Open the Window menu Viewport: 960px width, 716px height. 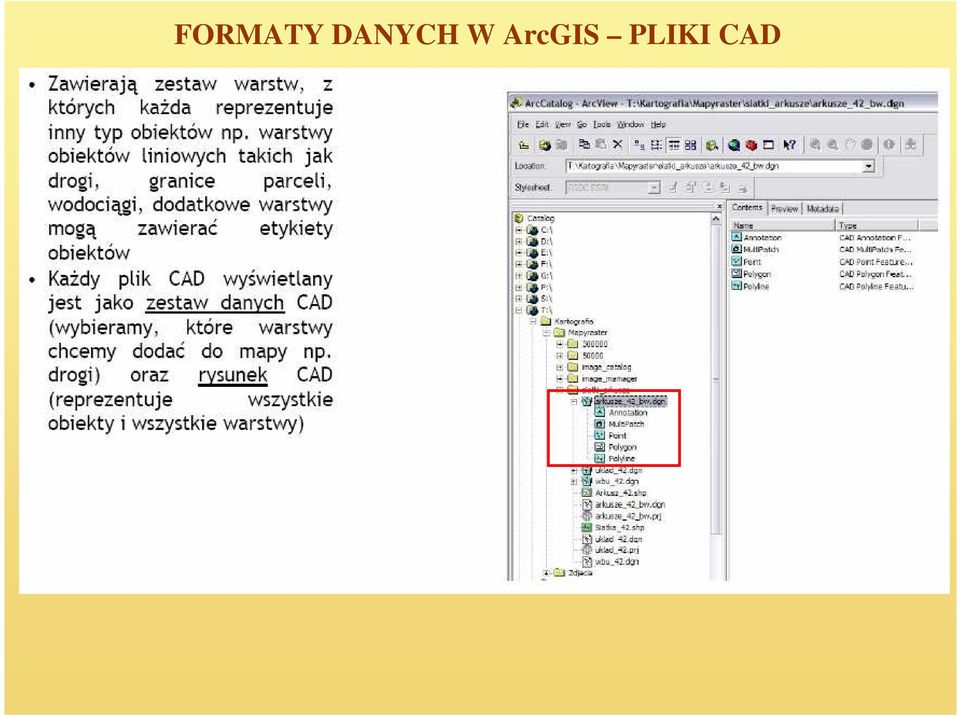coord(631,124)
